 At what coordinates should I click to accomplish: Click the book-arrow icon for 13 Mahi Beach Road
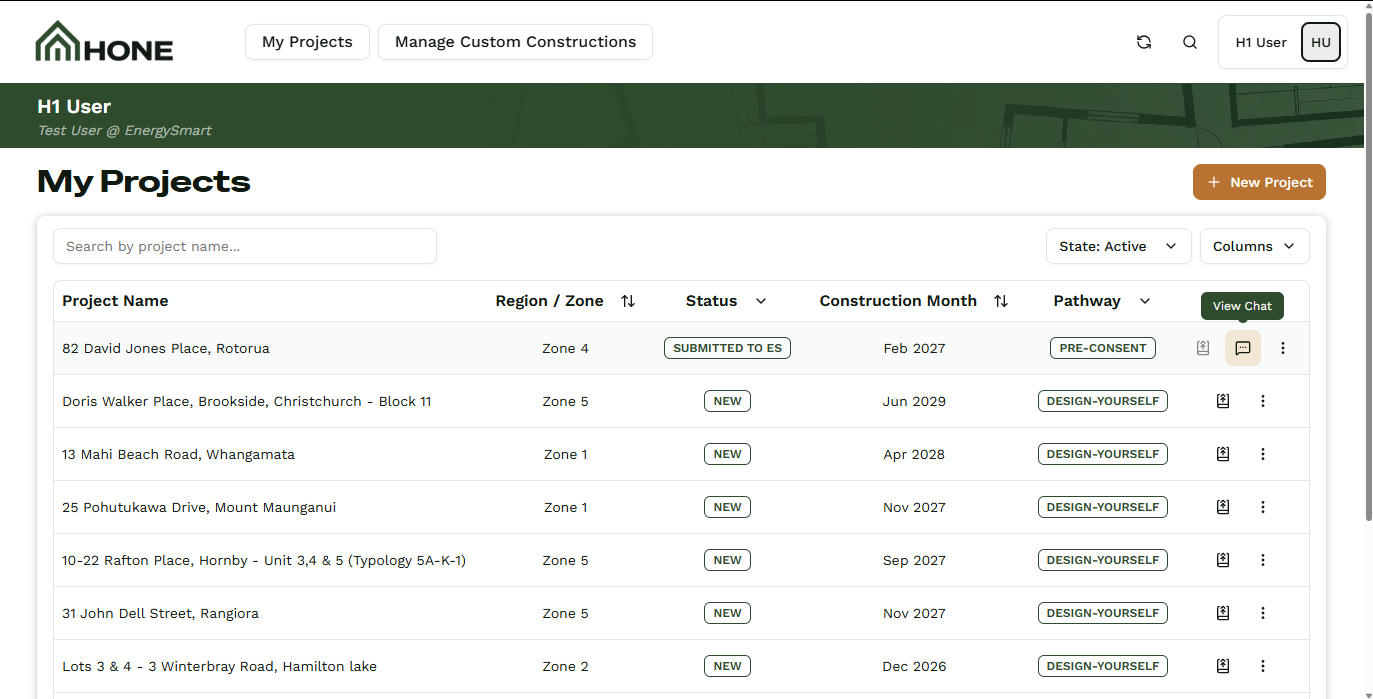[1222, 454]
